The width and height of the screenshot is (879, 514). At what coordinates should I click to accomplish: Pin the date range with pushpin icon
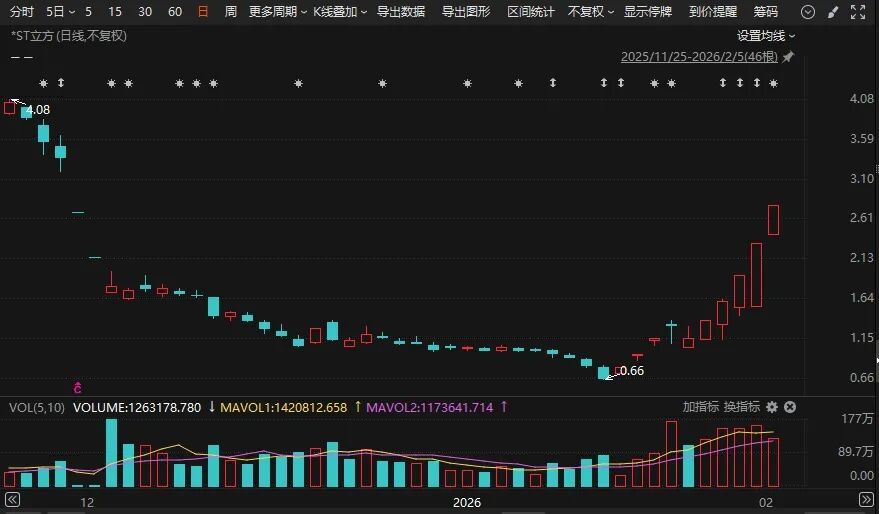(x=787, y=57)
